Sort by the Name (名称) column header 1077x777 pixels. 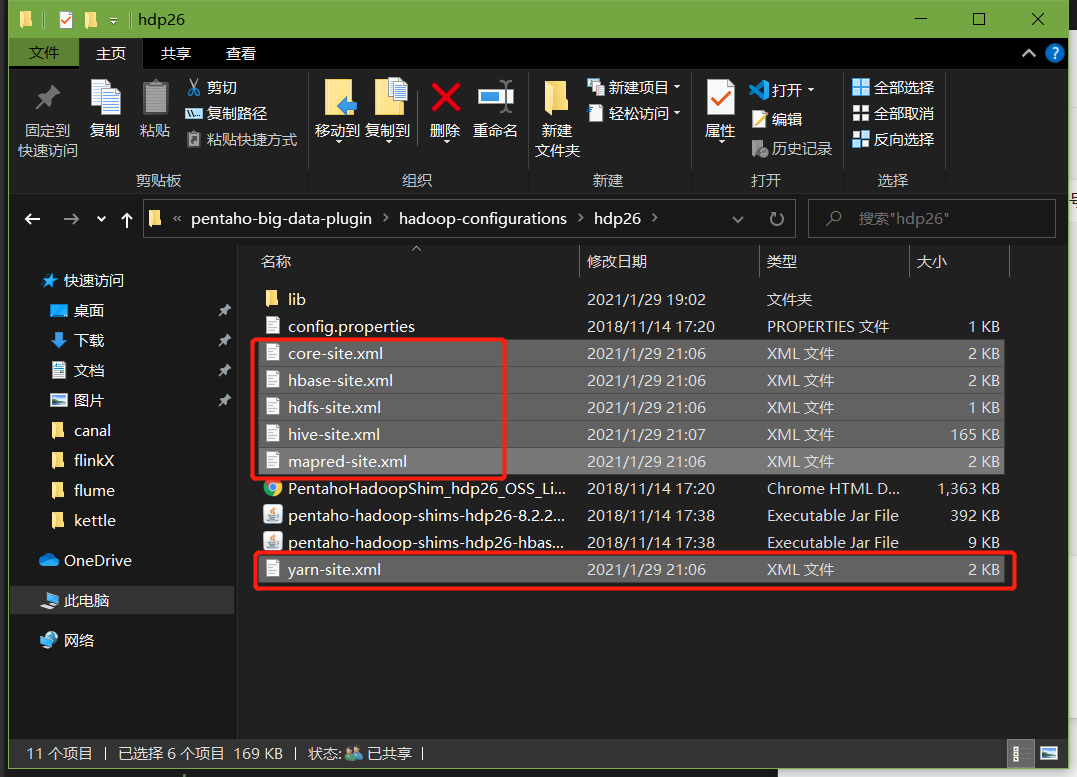coord(276,262)
